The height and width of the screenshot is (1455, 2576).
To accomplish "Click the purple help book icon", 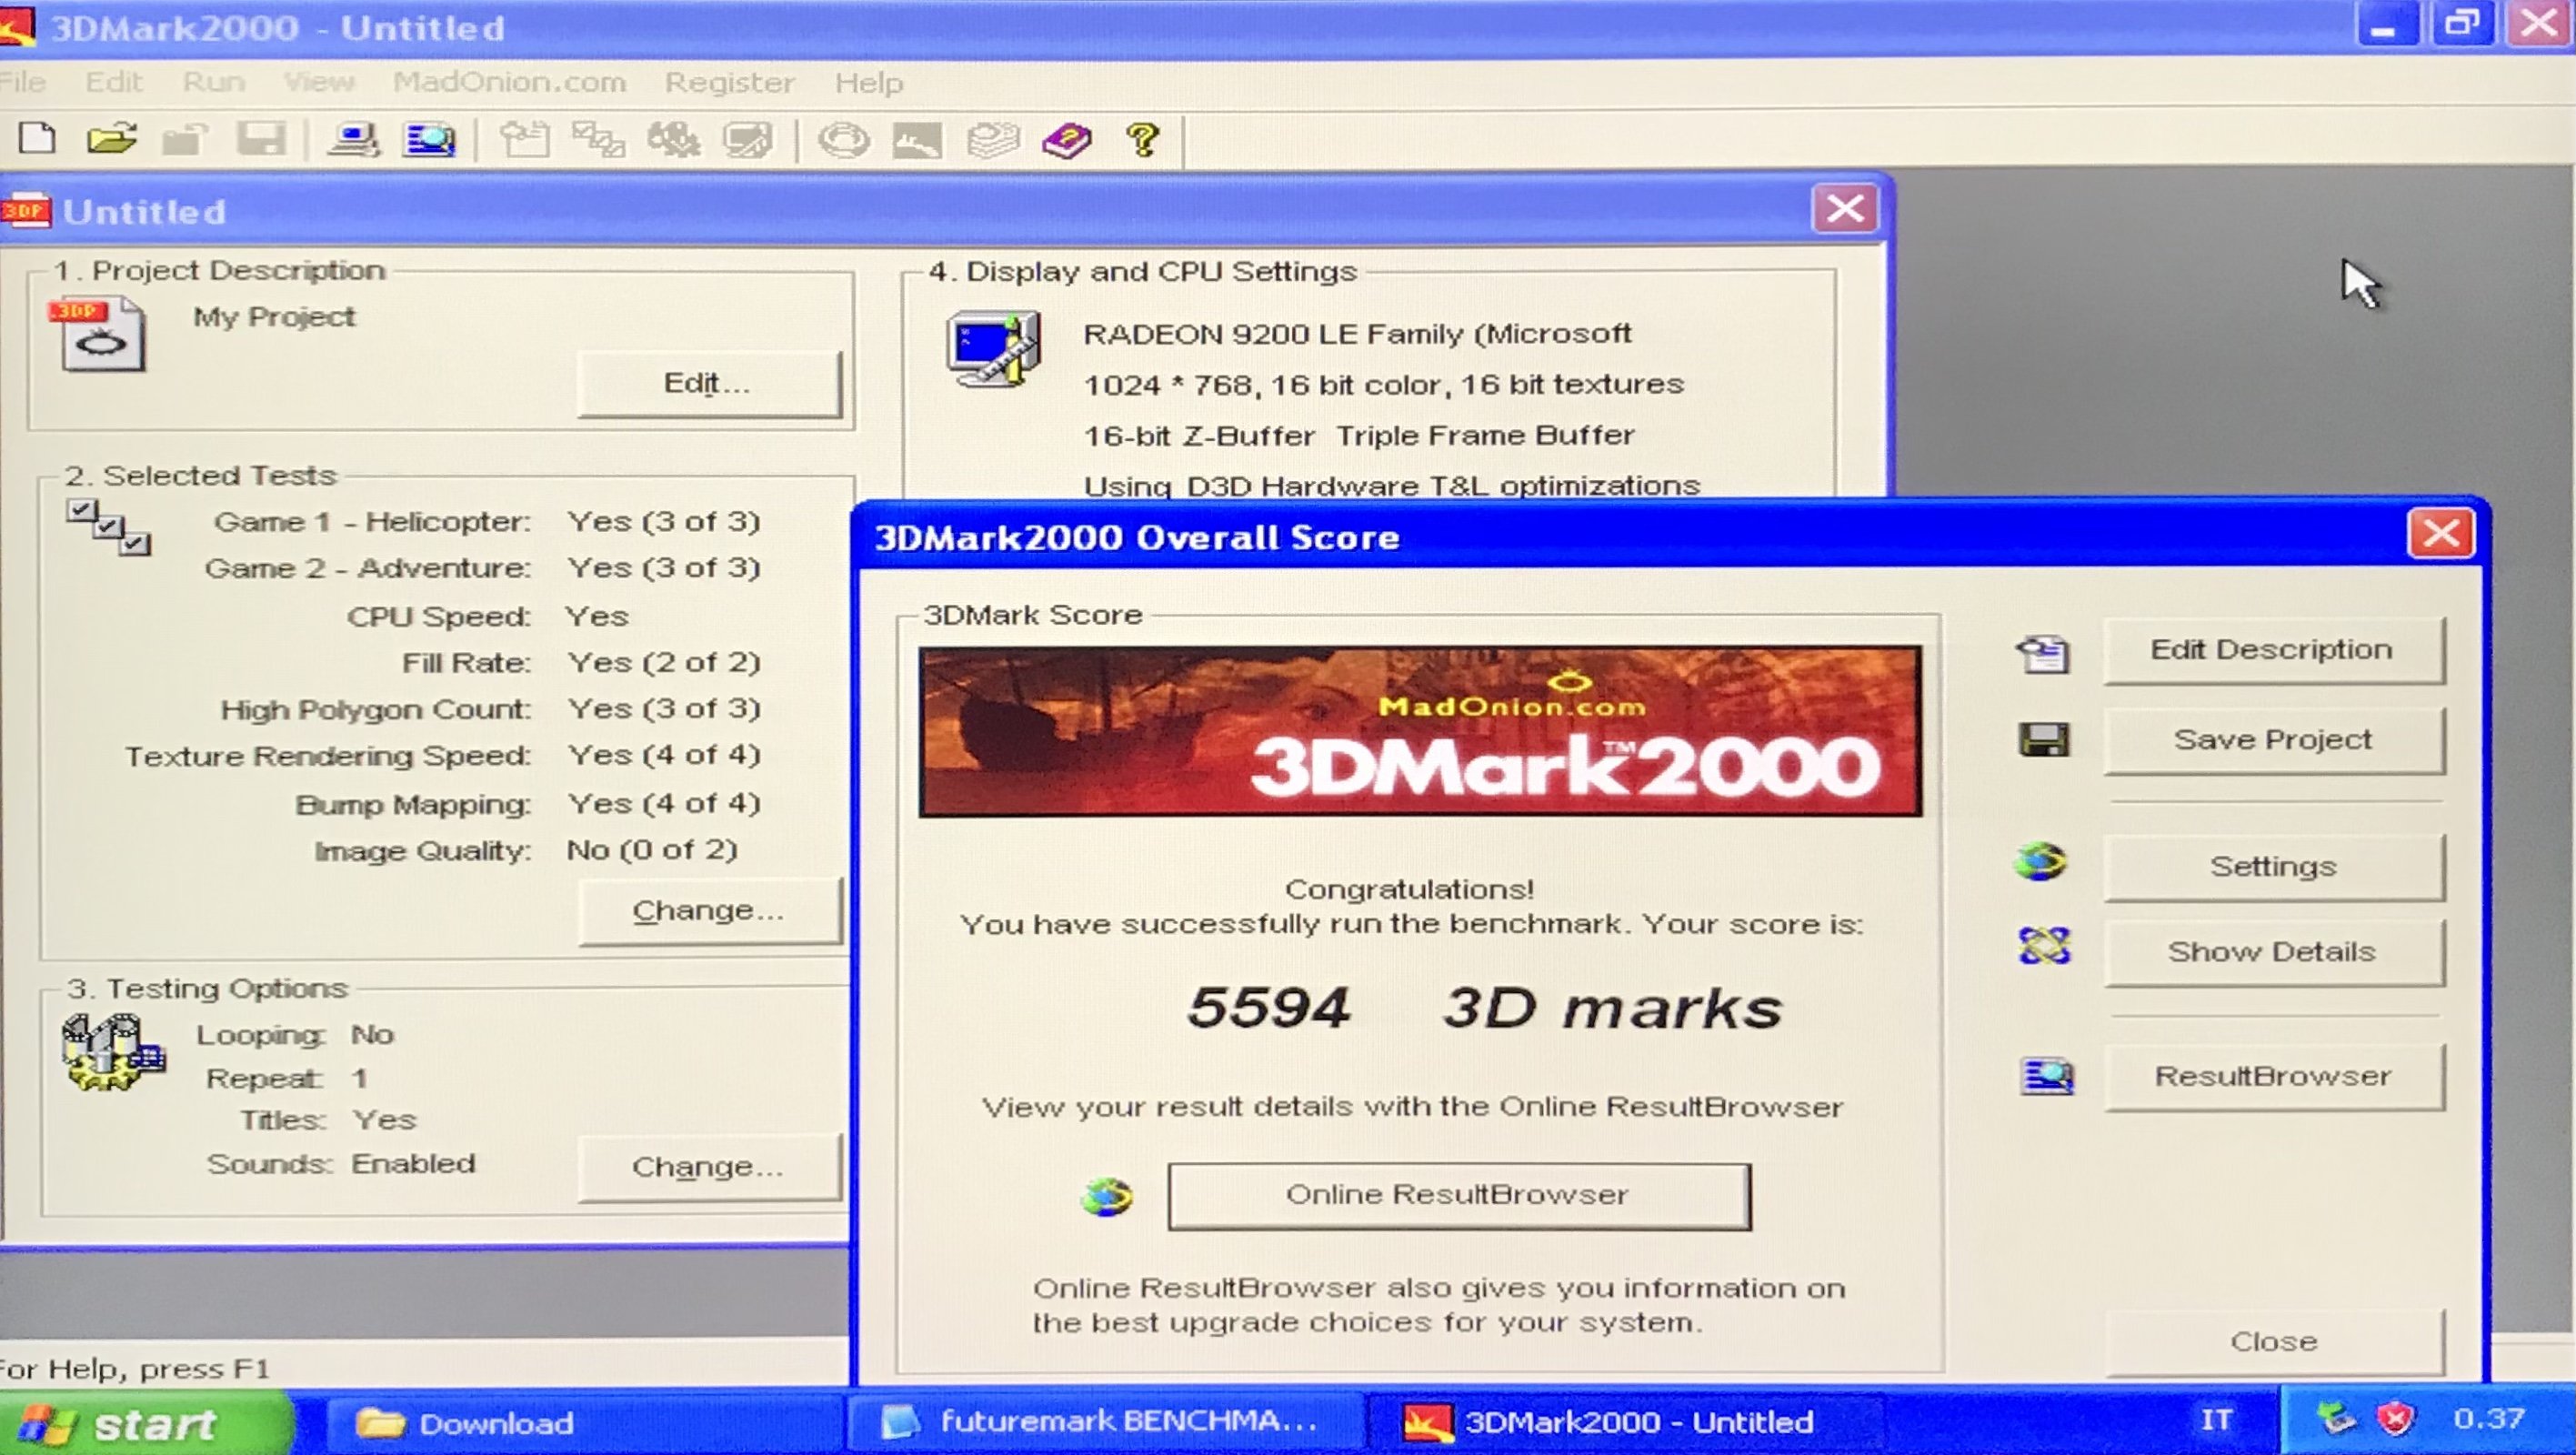I will tap(1066, 140).
